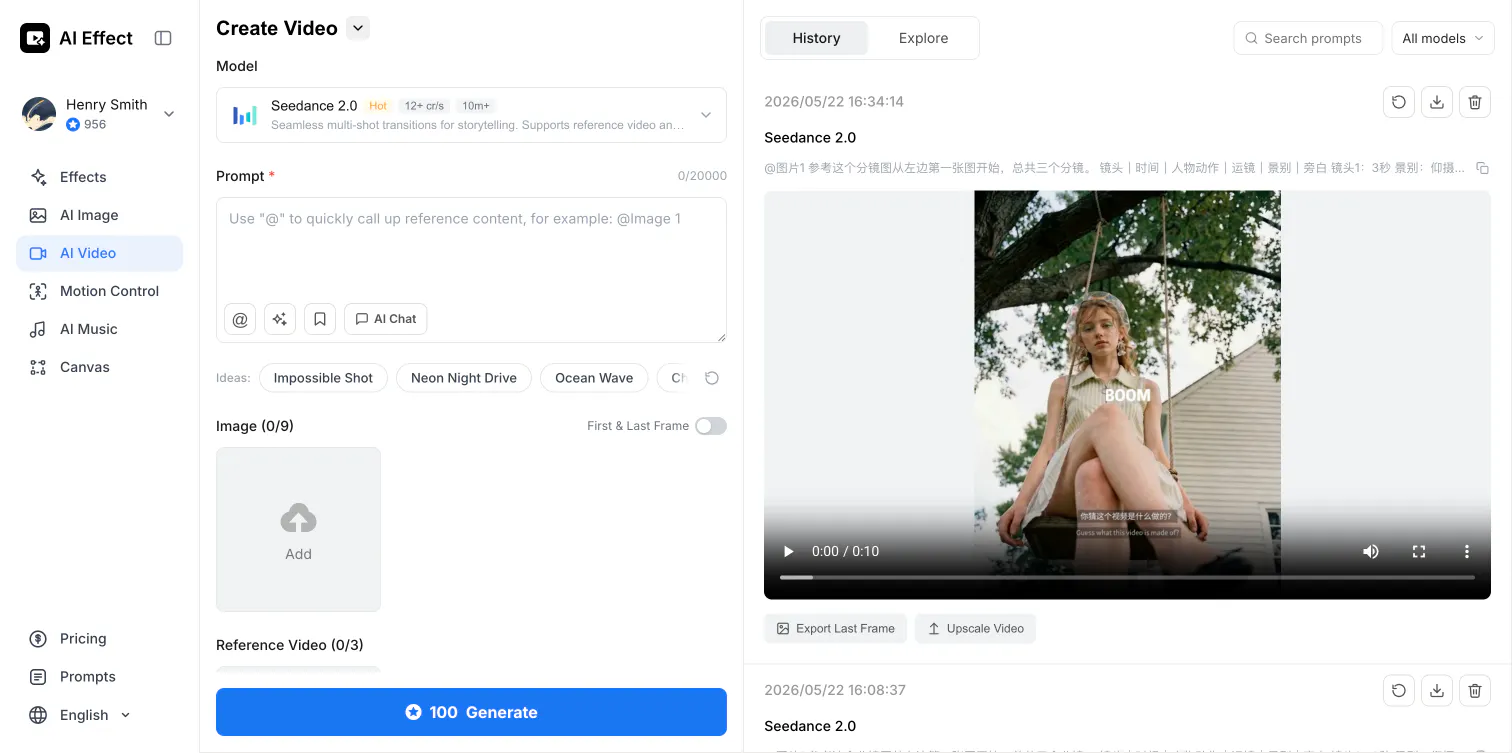The width and height of the screenshot is (1512, 753).
Task: Click the AI Effect logo
Action: (76, 38)
